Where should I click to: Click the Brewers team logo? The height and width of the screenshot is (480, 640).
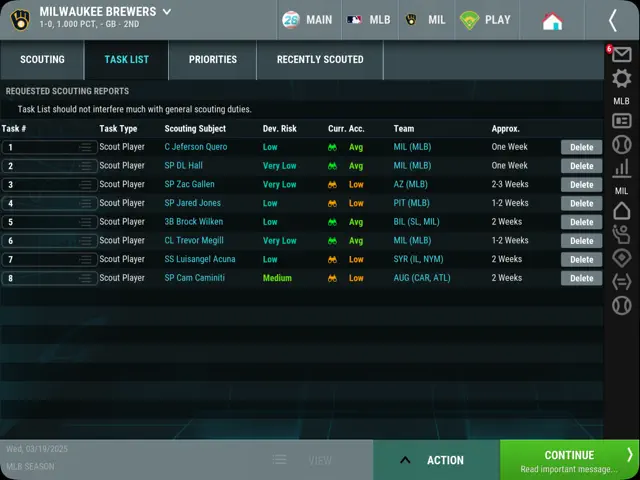[20, 20]
